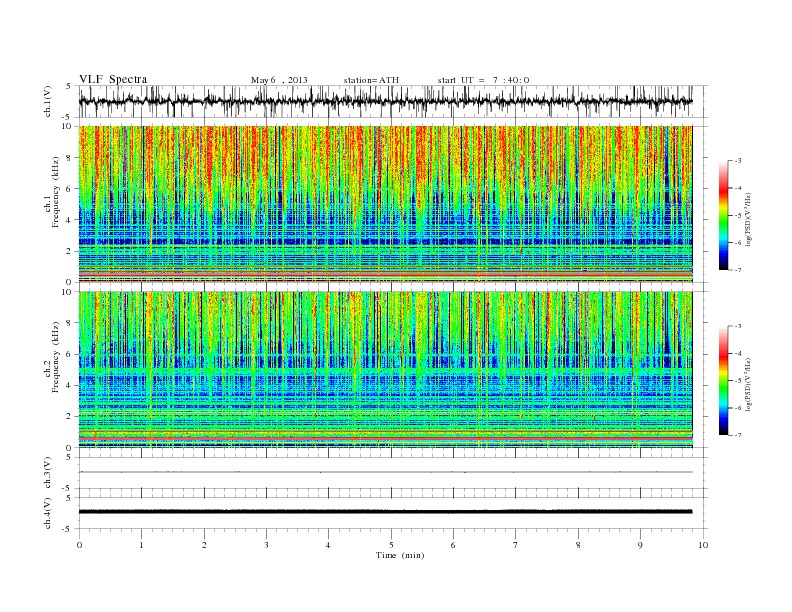Click the "2" kHz tick on ch.2 spectrogram
The image size is (792, 612).
[x=69, y=417]
